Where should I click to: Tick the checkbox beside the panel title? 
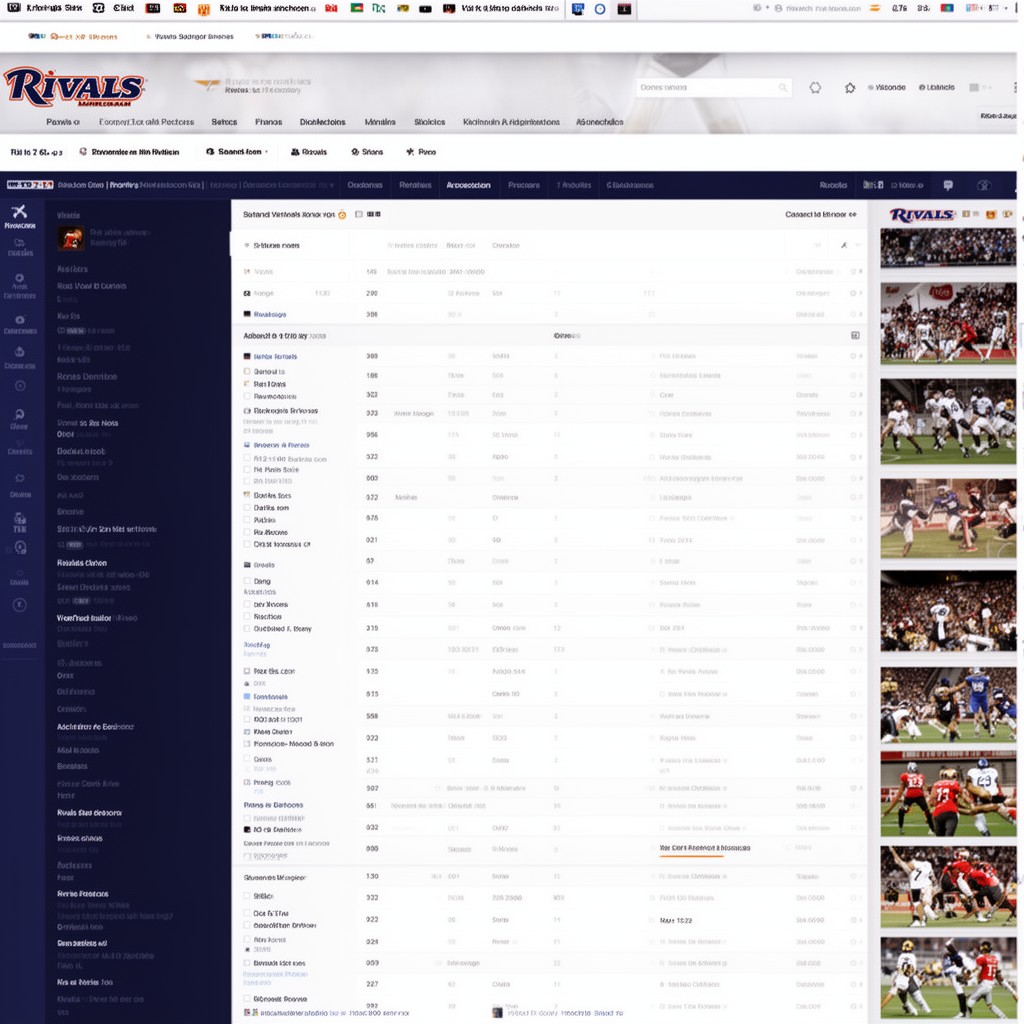click(359, 214)
